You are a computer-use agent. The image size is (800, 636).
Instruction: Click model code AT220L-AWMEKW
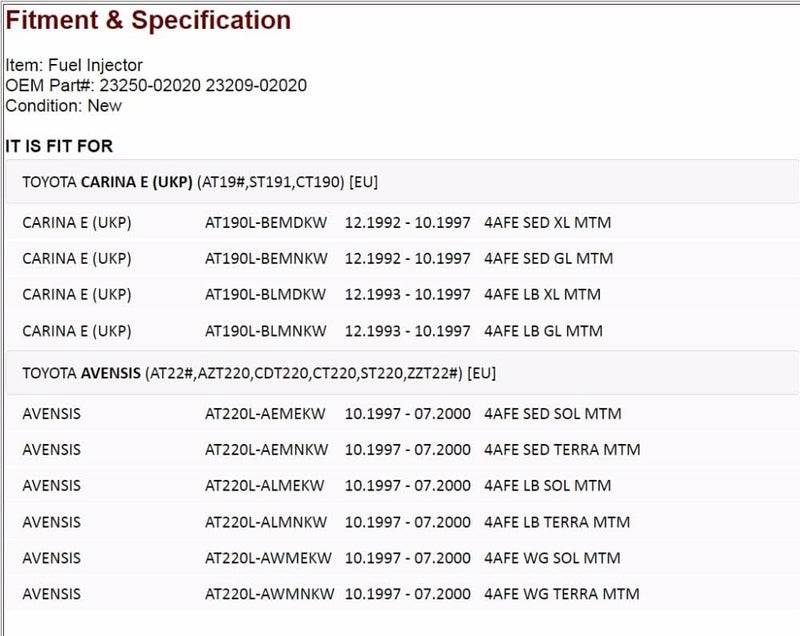(266, 558)
